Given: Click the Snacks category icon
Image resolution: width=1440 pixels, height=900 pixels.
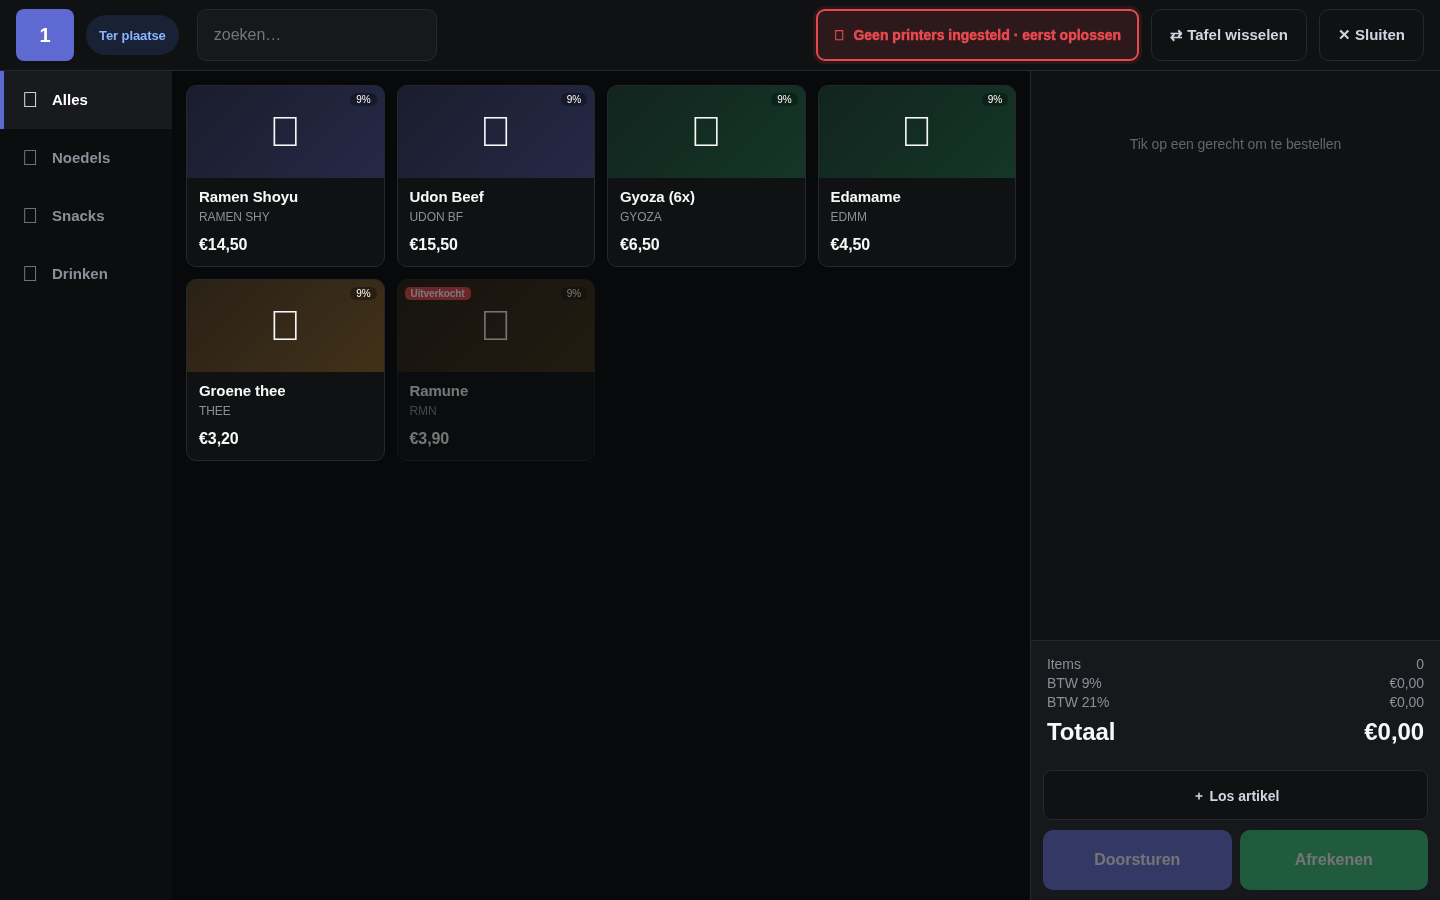Looking at the screenshot, I should [30, 216].
